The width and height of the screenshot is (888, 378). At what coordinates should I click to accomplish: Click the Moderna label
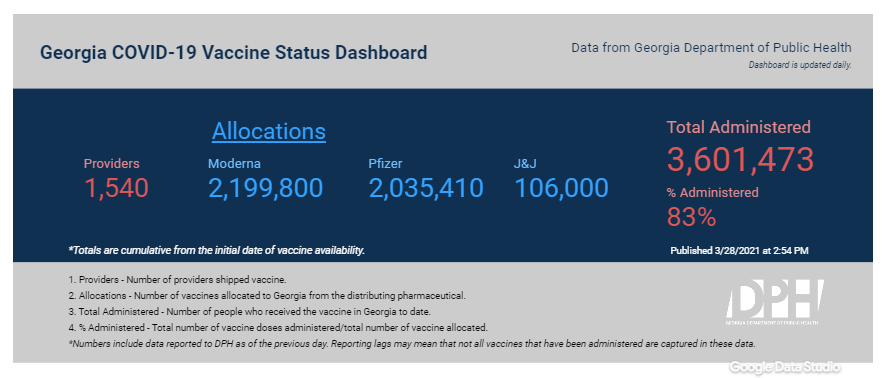coord(234,164)
